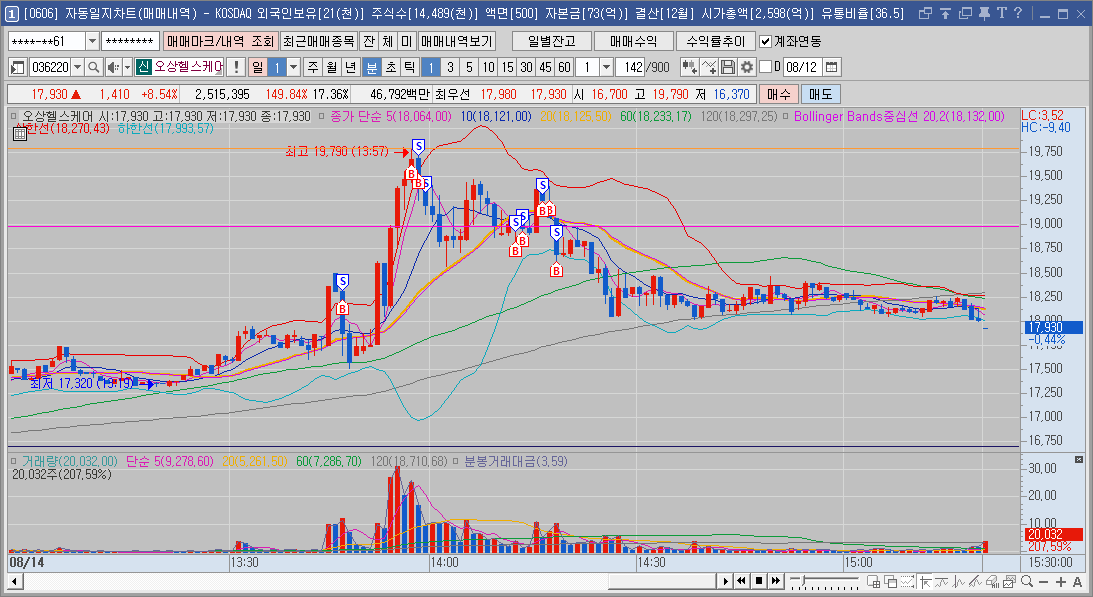This screenshot has height=597, width=1093.
Task: Select the 3-minute interval button
Action: tap(450, 67)
